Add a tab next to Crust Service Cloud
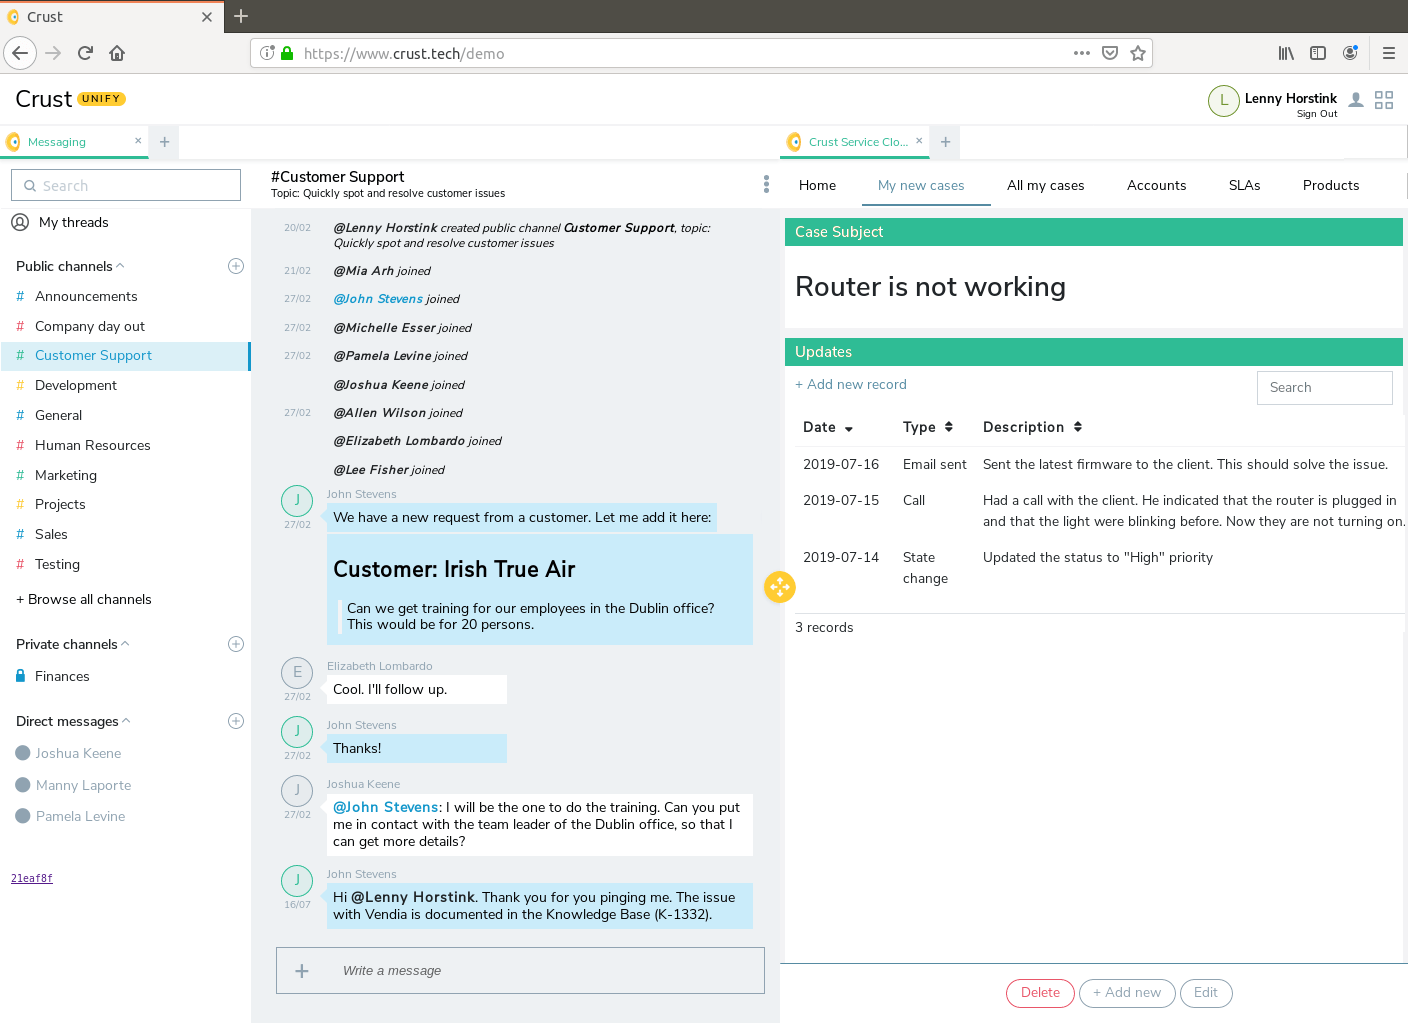Image resolution: width=1408 pixels, height=1023 pixels. pyautogui.click(x=945, y=142)
